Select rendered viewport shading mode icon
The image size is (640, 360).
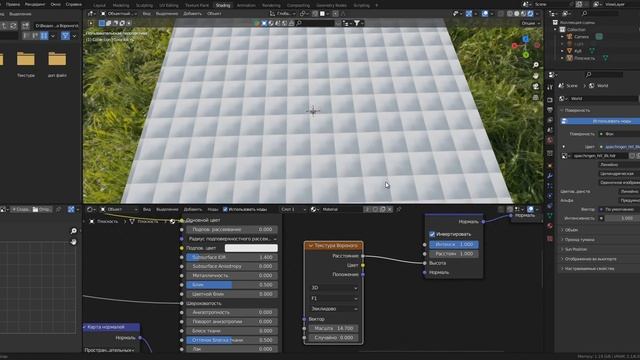point(530,13)
